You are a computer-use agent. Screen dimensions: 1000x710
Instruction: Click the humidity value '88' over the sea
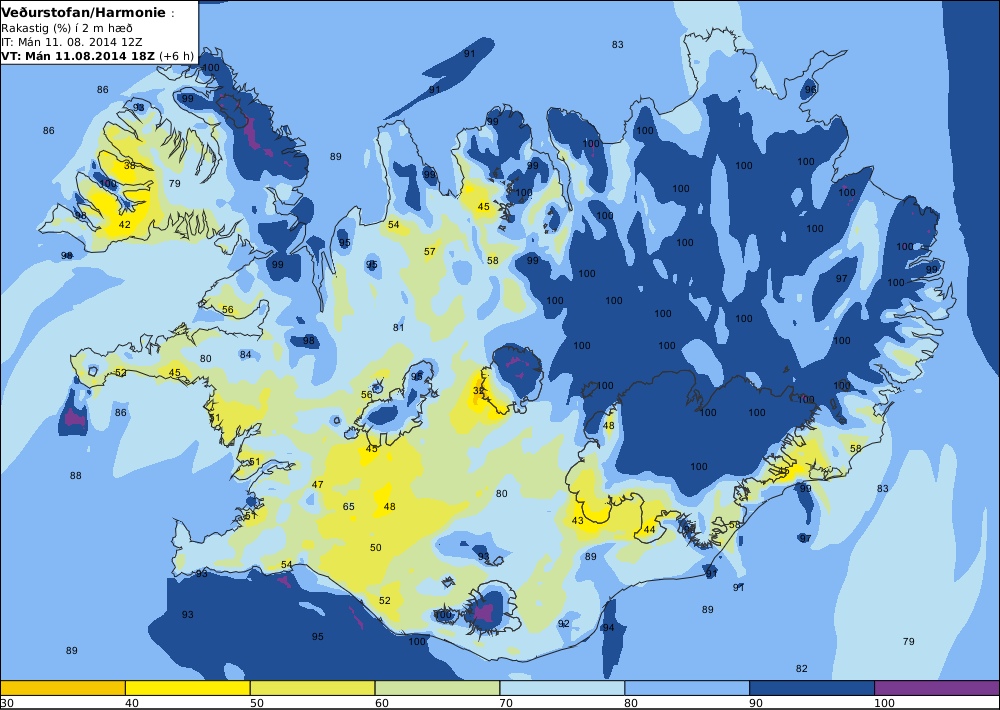point(76,475)
